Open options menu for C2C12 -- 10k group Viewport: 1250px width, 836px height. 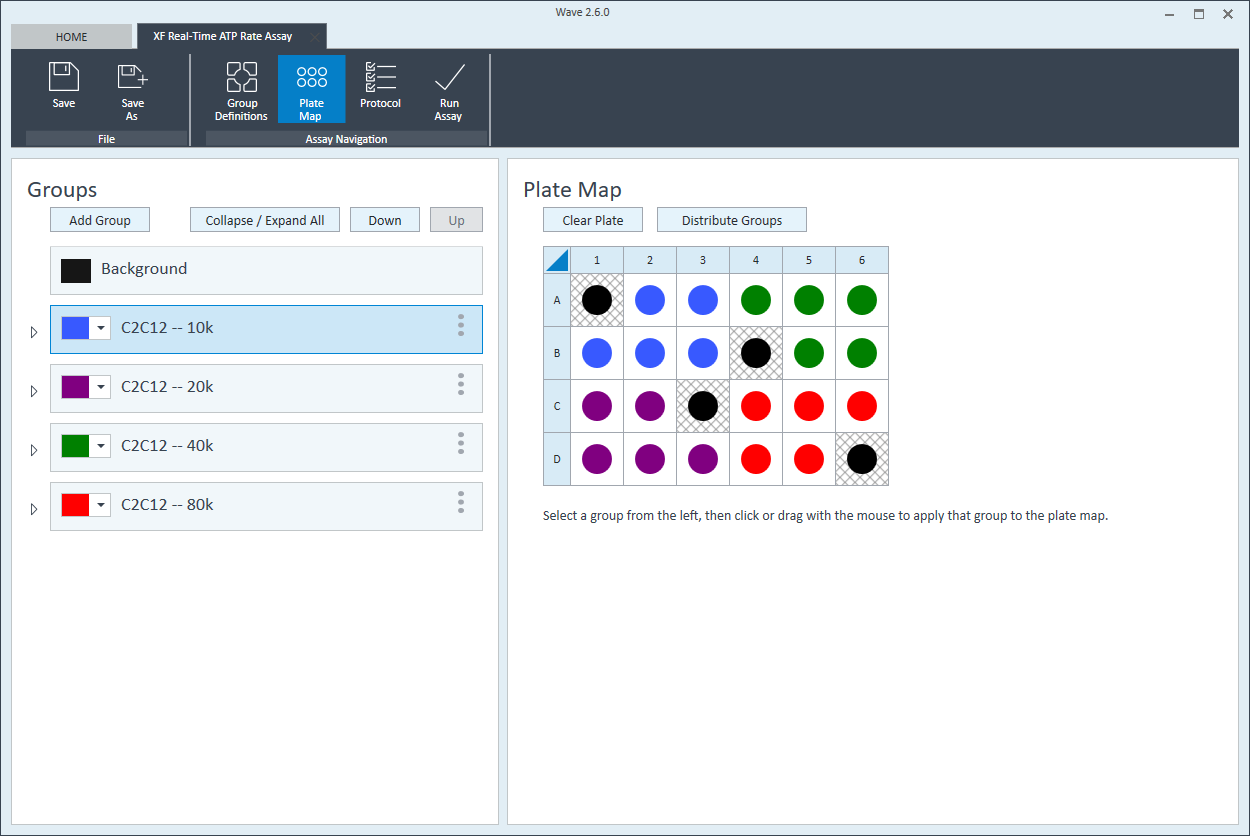(x=461, y=326)
